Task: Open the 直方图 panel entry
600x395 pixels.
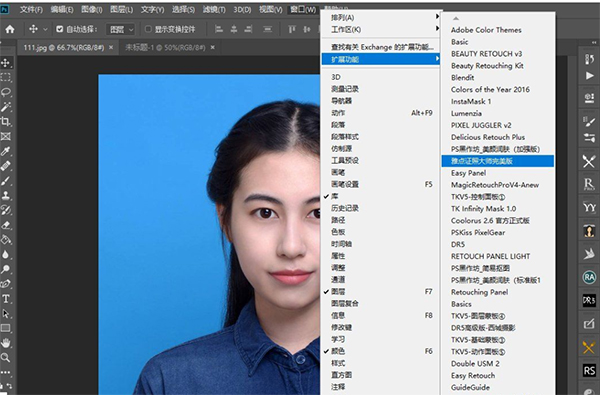Action: (380, 375)
